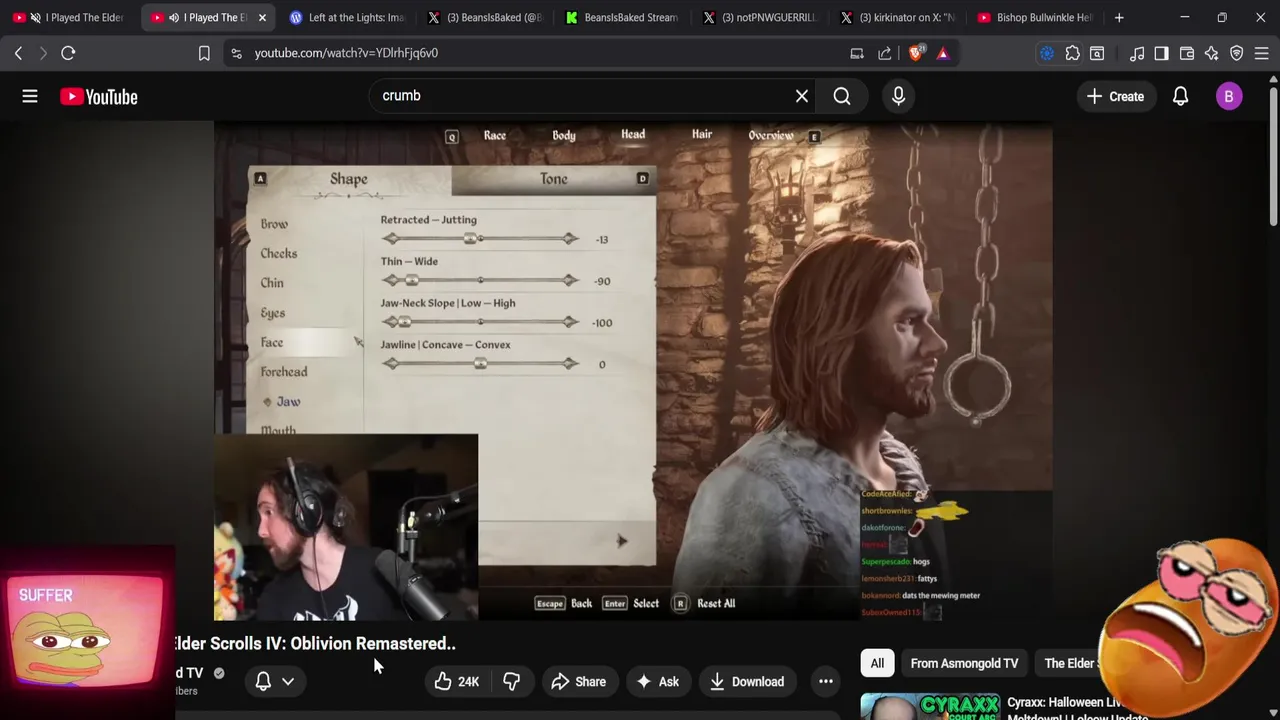Open the Brave VPN shield icon

point(1237,53)
